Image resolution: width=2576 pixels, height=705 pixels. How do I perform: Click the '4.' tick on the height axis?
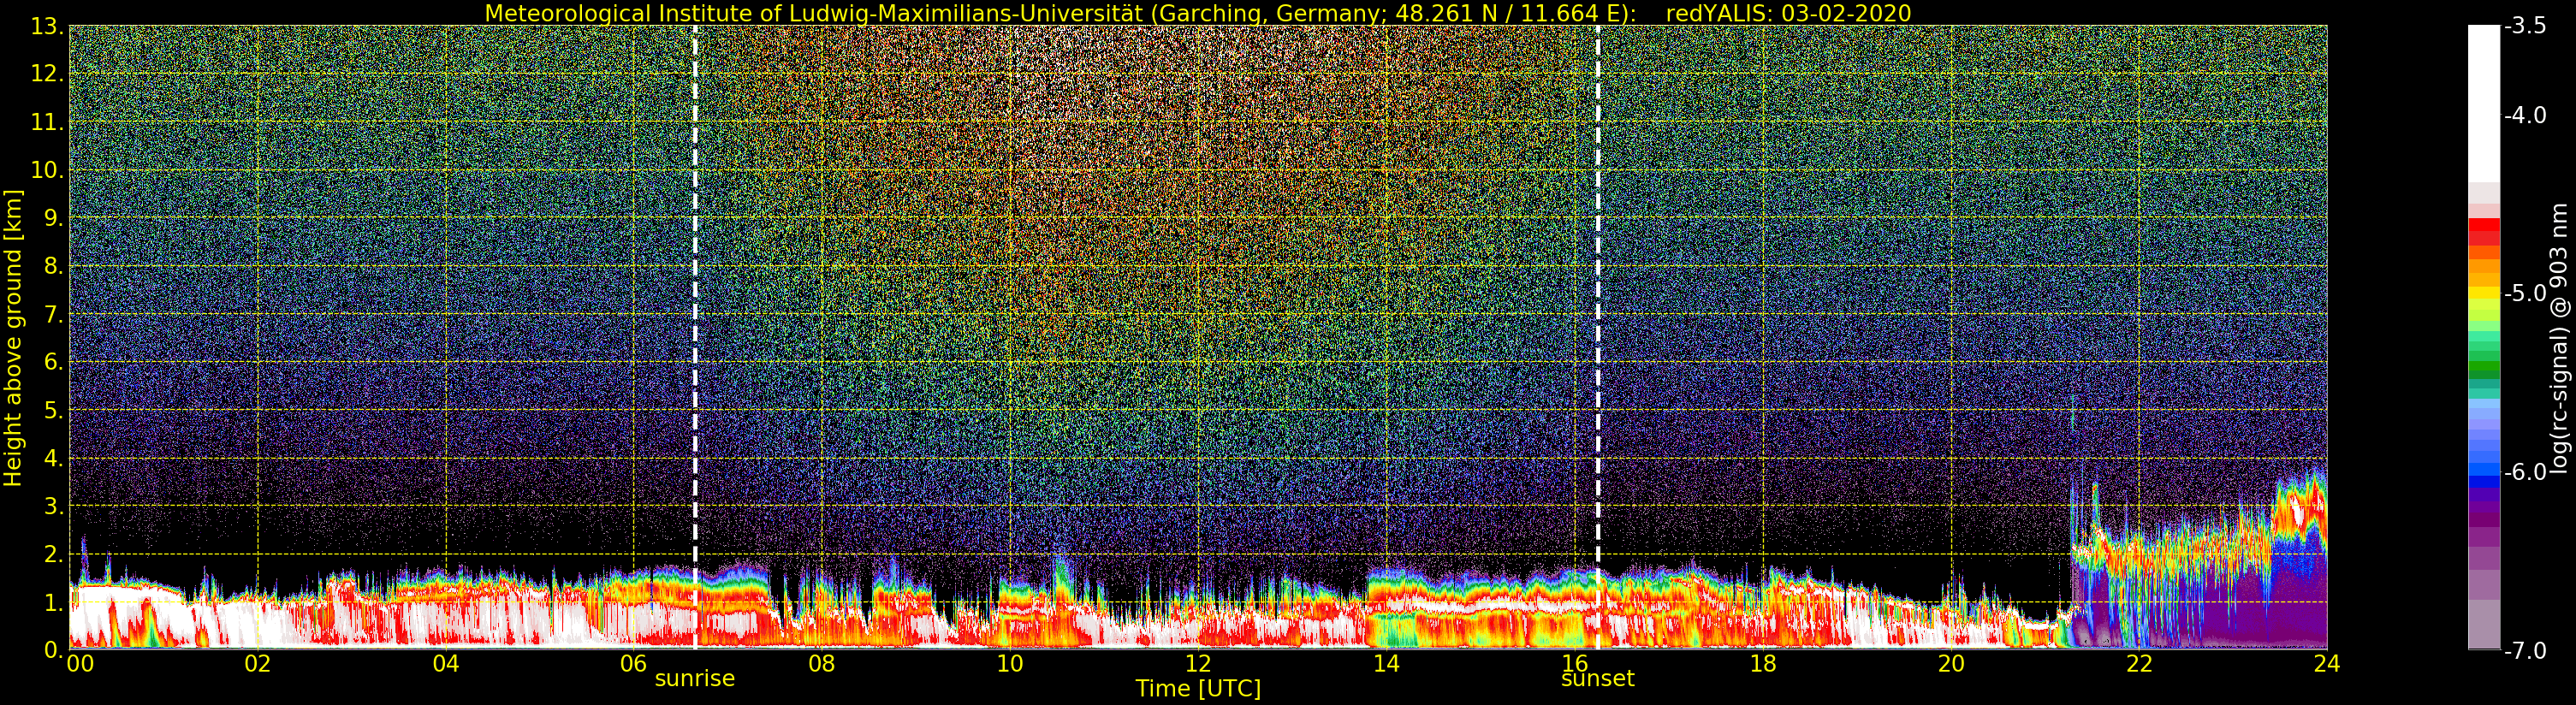[53, 458]
